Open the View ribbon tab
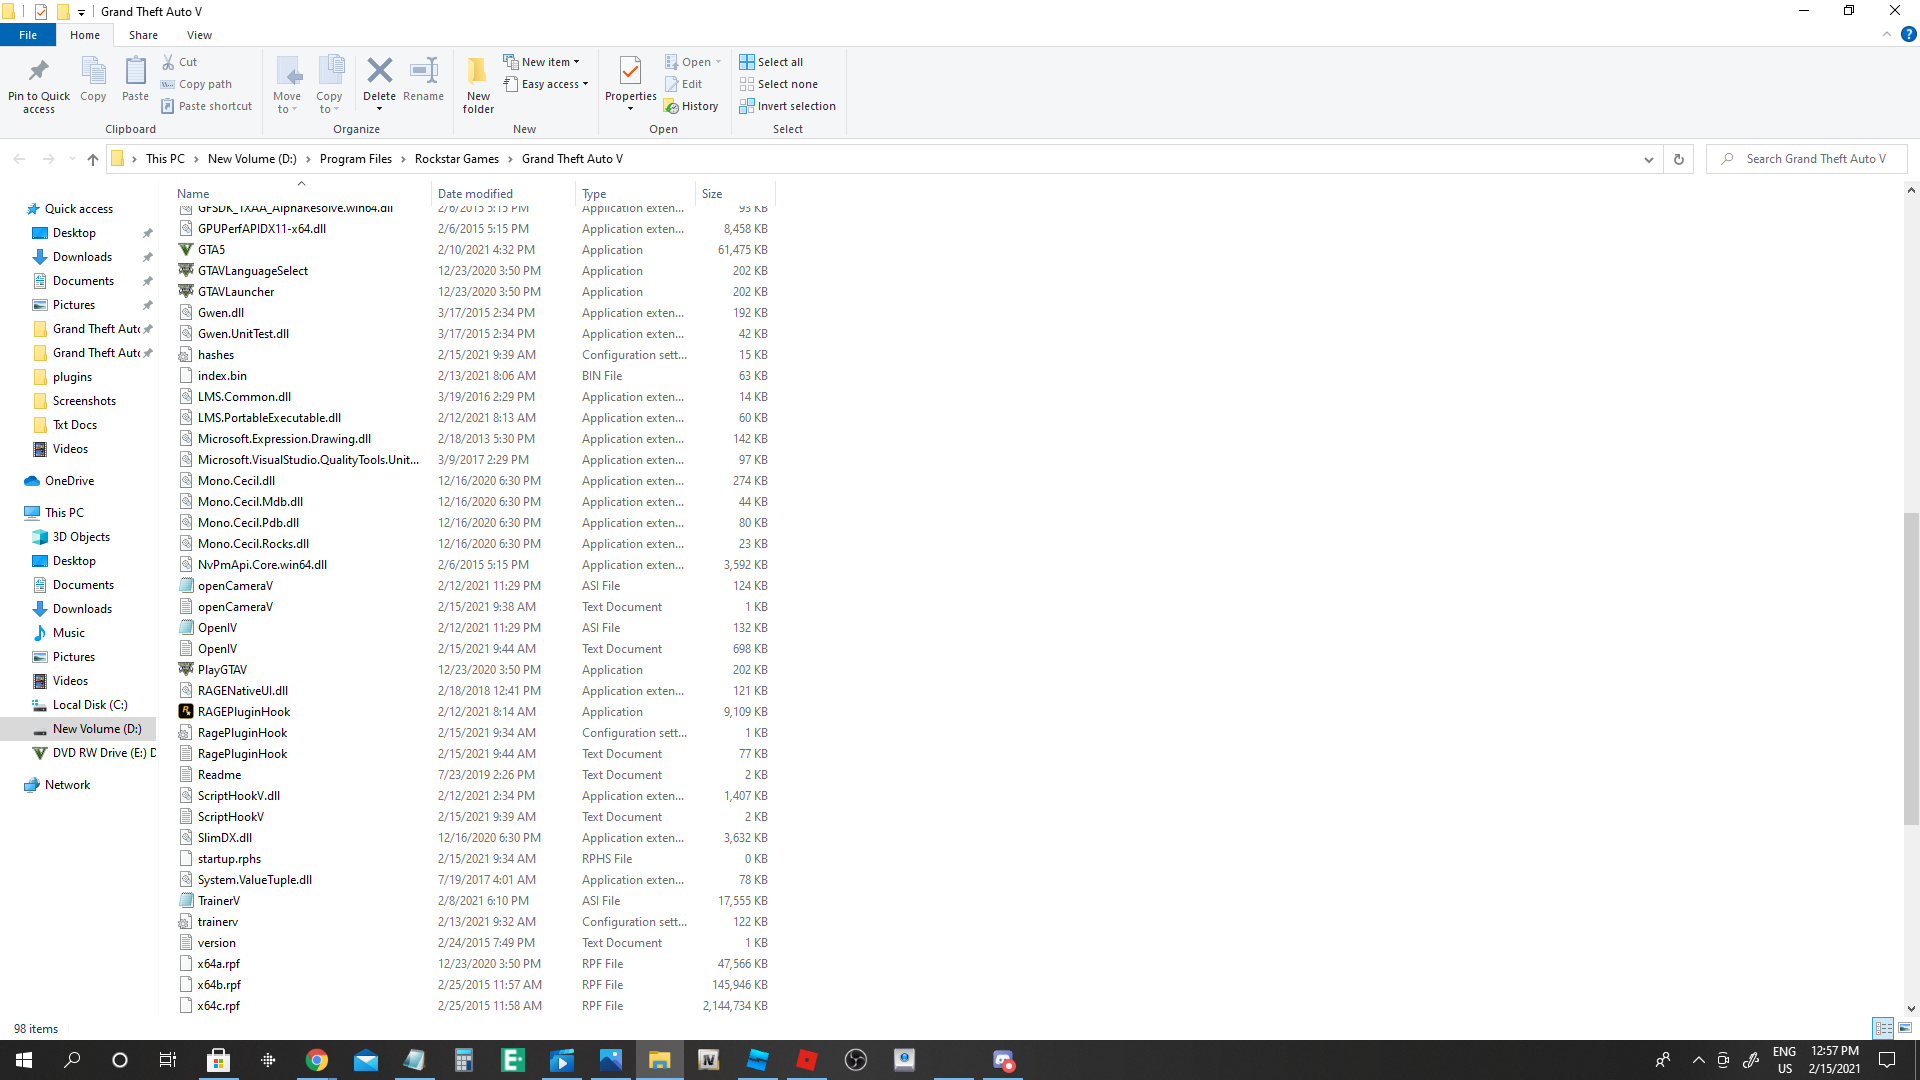1920x1080 pixels. 199,35
